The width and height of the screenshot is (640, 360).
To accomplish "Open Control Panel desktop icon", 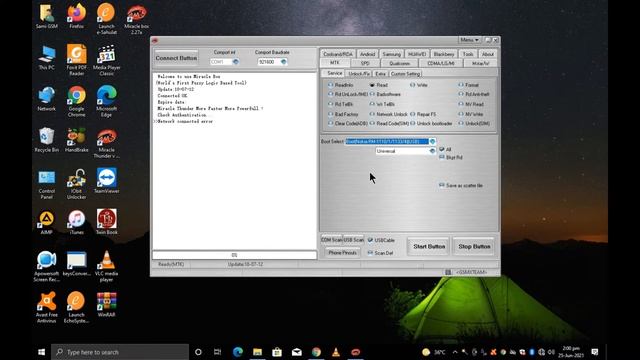I will (x=47, y=184).
